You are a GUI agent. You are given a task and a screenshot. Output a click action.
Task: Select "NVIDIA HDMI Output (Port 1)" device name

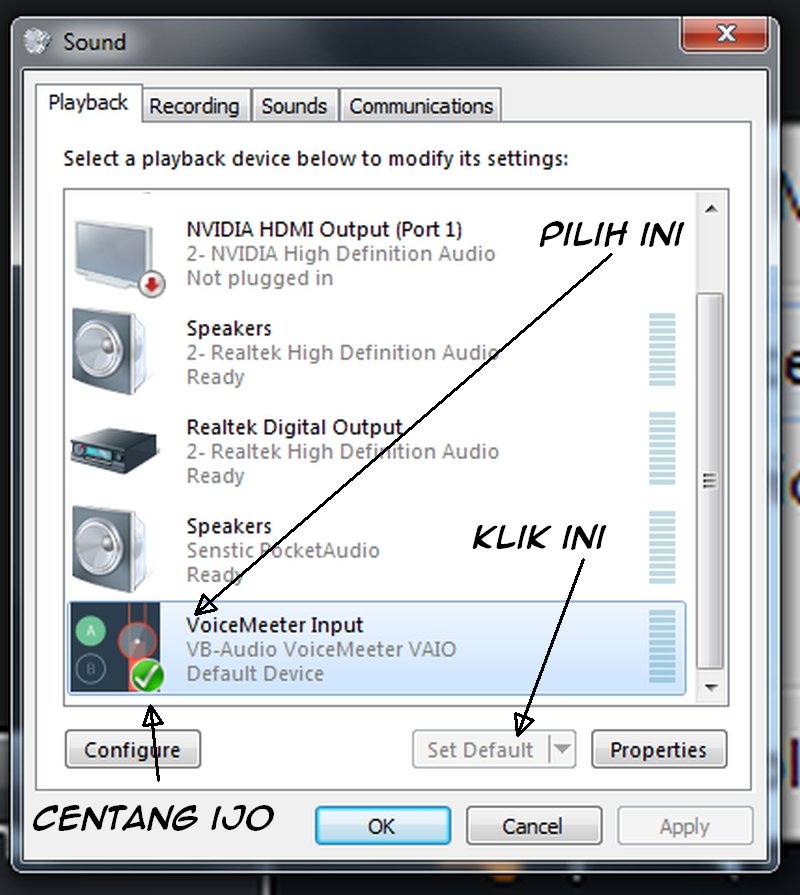click(x=324, y=229)
